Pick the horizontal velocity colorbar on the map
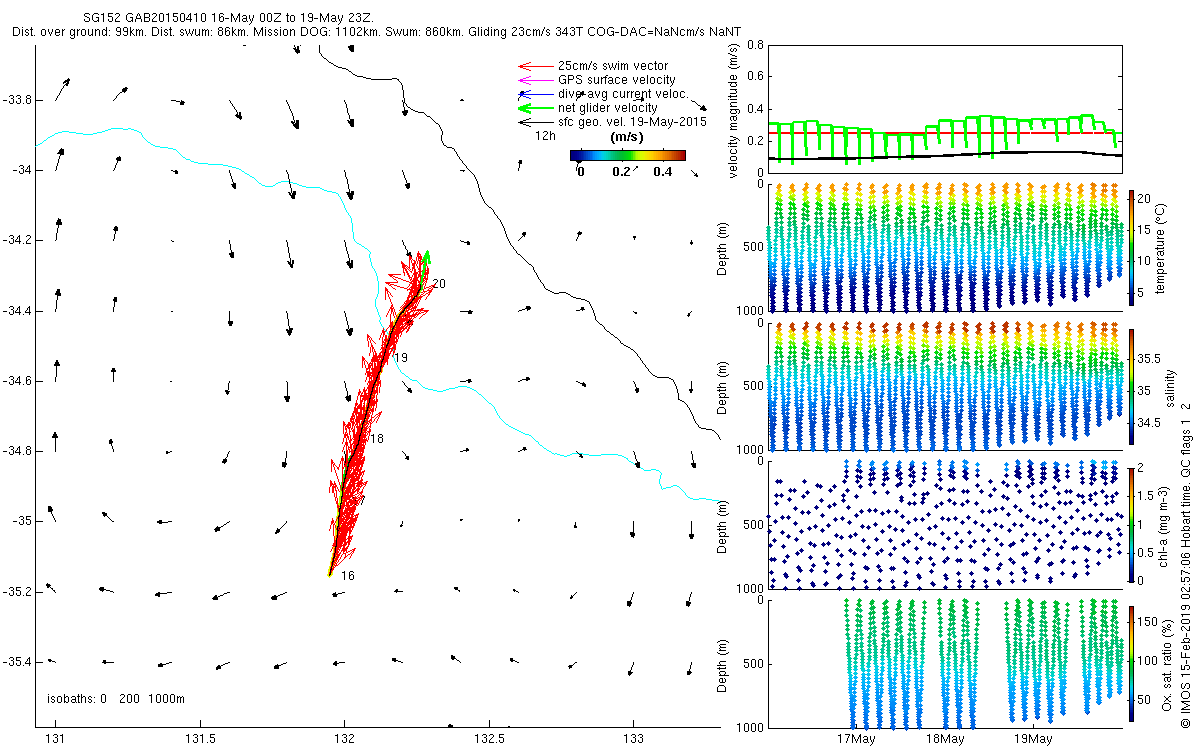 point(628,155)
